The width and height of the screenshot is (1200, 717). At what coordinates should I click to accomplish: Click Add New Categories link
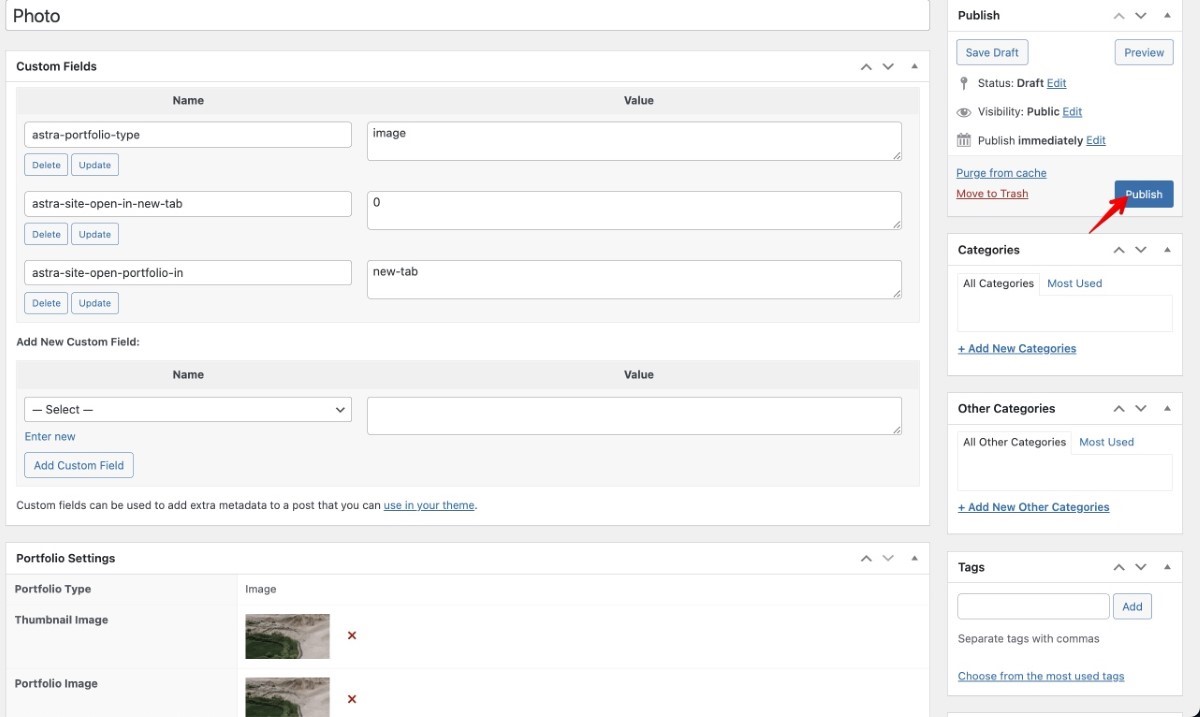tap(1017, 349)
